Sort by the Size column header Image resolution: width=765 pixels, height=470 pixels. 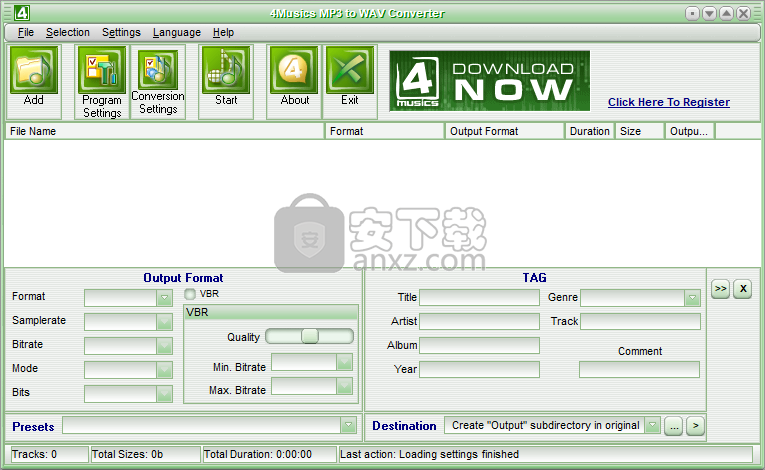(x=640, y=131)
